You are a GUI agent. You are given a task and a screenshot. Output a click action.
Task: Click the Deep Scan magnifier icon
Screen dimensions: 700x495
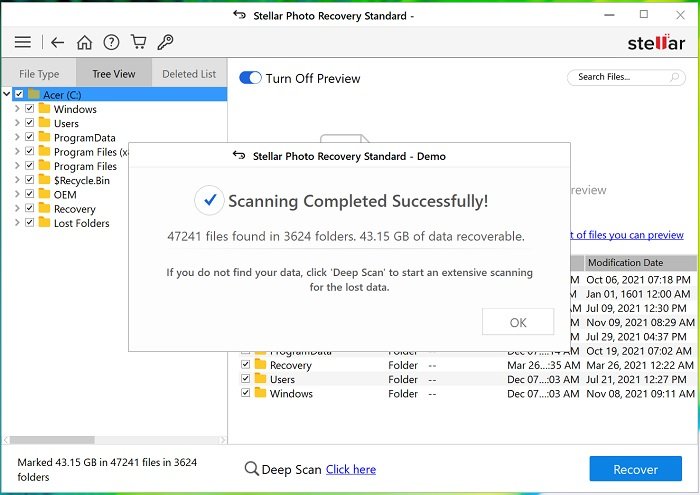click(x=251, y=470)
